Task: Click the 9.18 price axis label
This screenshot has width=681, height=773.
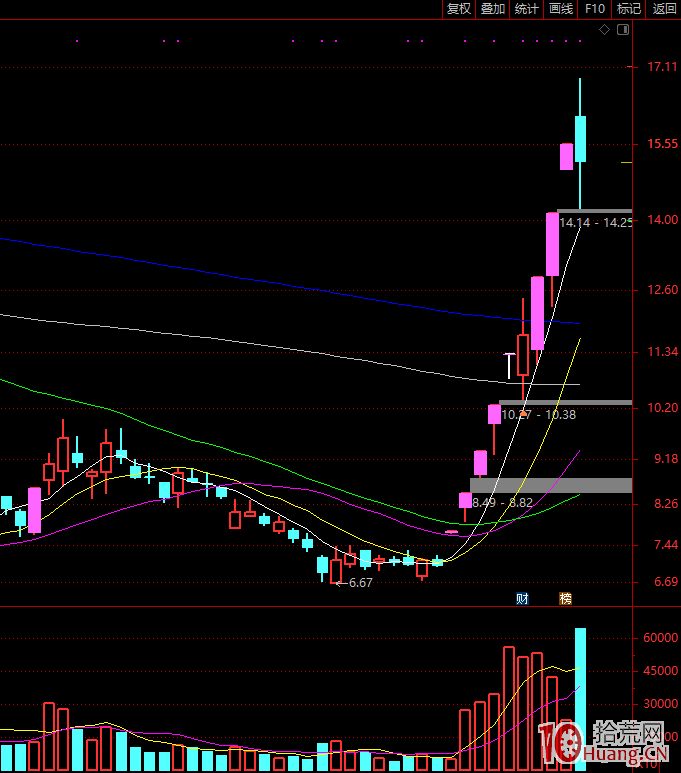Action: (x=666, y=459)
